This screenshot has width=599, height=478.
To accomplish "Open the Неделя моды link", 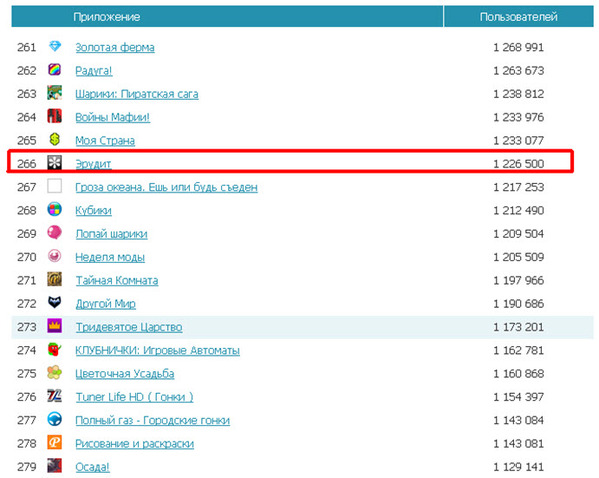I will tap(110, 257).
